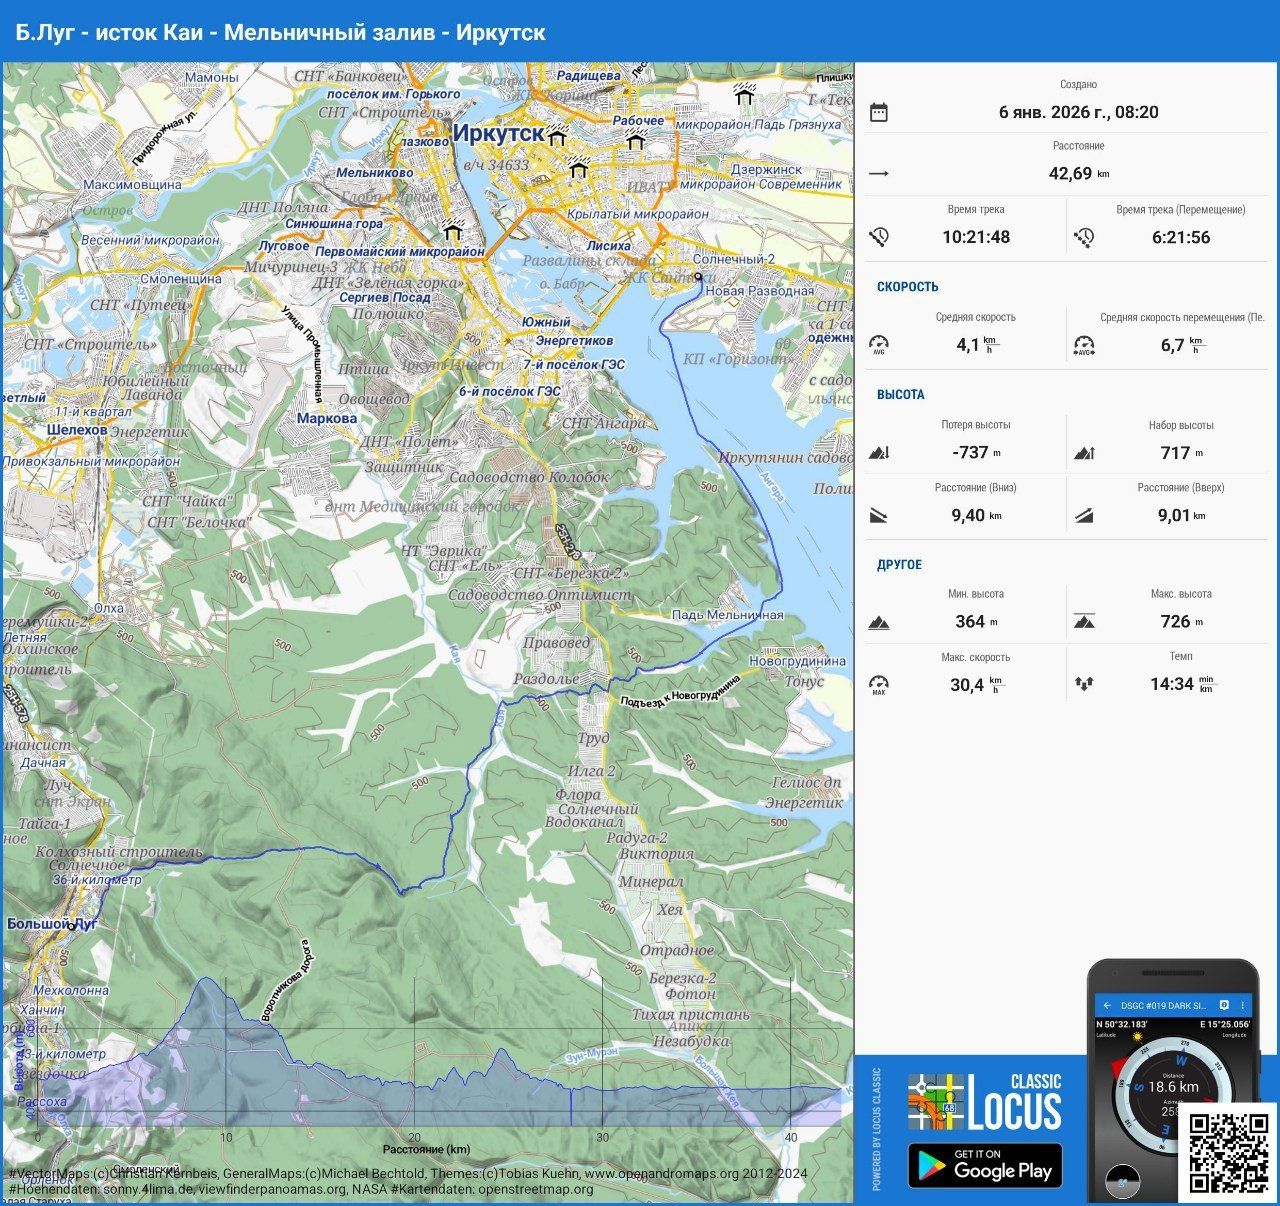
Task: Click the calendar icon beside creation date
Action: point(879,112)
